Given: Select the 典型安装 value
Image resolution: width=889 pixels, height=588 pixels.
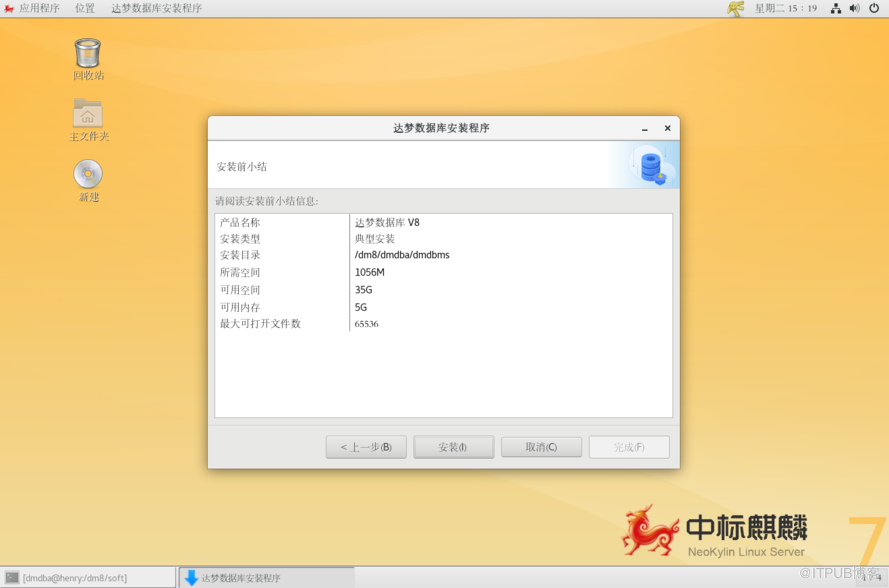Looking at the screenshot, I should click(375, 239).
